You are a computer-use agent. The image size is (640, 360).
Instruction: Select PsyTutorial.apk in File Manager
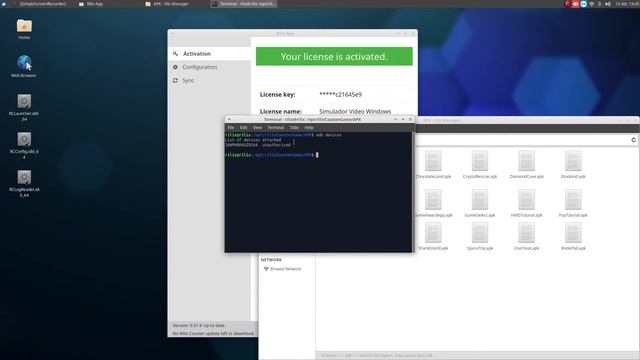tap(573, 203)
